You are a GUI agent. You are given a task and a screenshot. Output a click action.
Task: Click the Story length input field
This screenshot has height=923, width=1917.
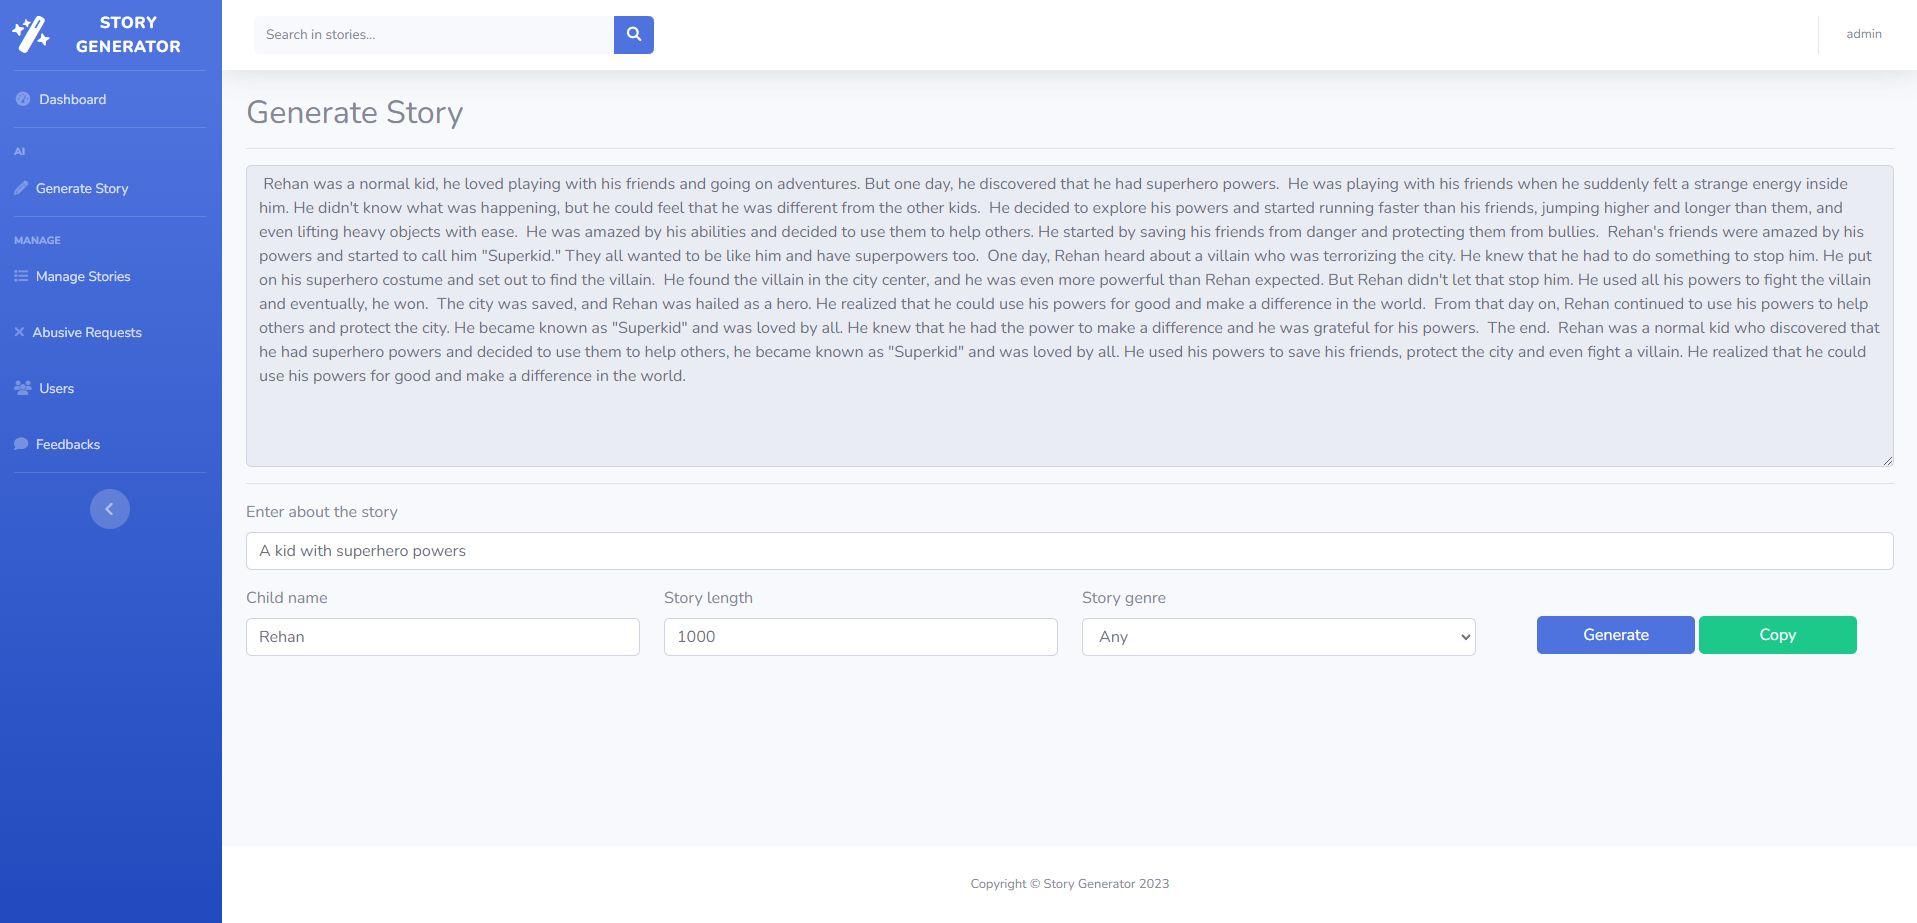tap(860, 637)
